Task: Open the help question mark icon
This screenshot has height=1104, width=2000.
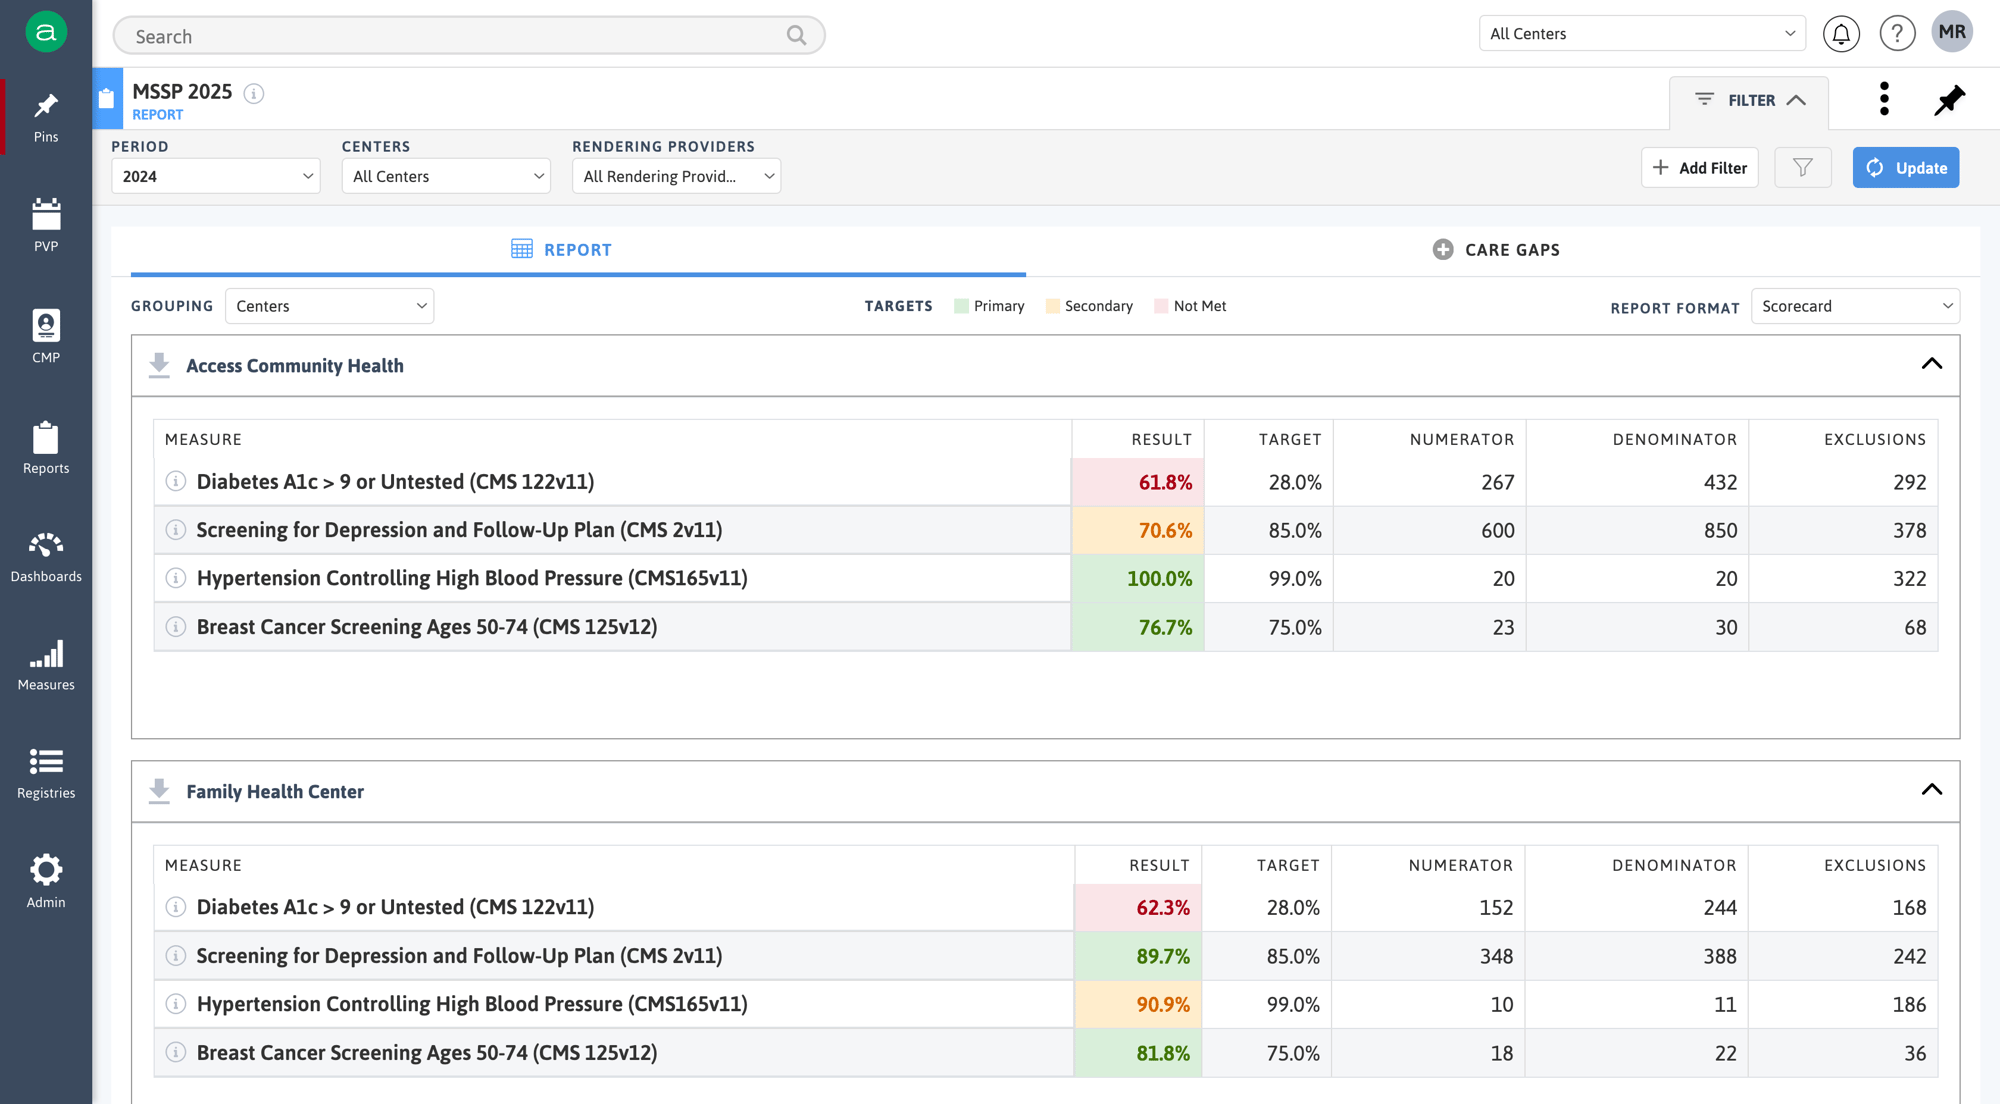Action: (1897, 34)
